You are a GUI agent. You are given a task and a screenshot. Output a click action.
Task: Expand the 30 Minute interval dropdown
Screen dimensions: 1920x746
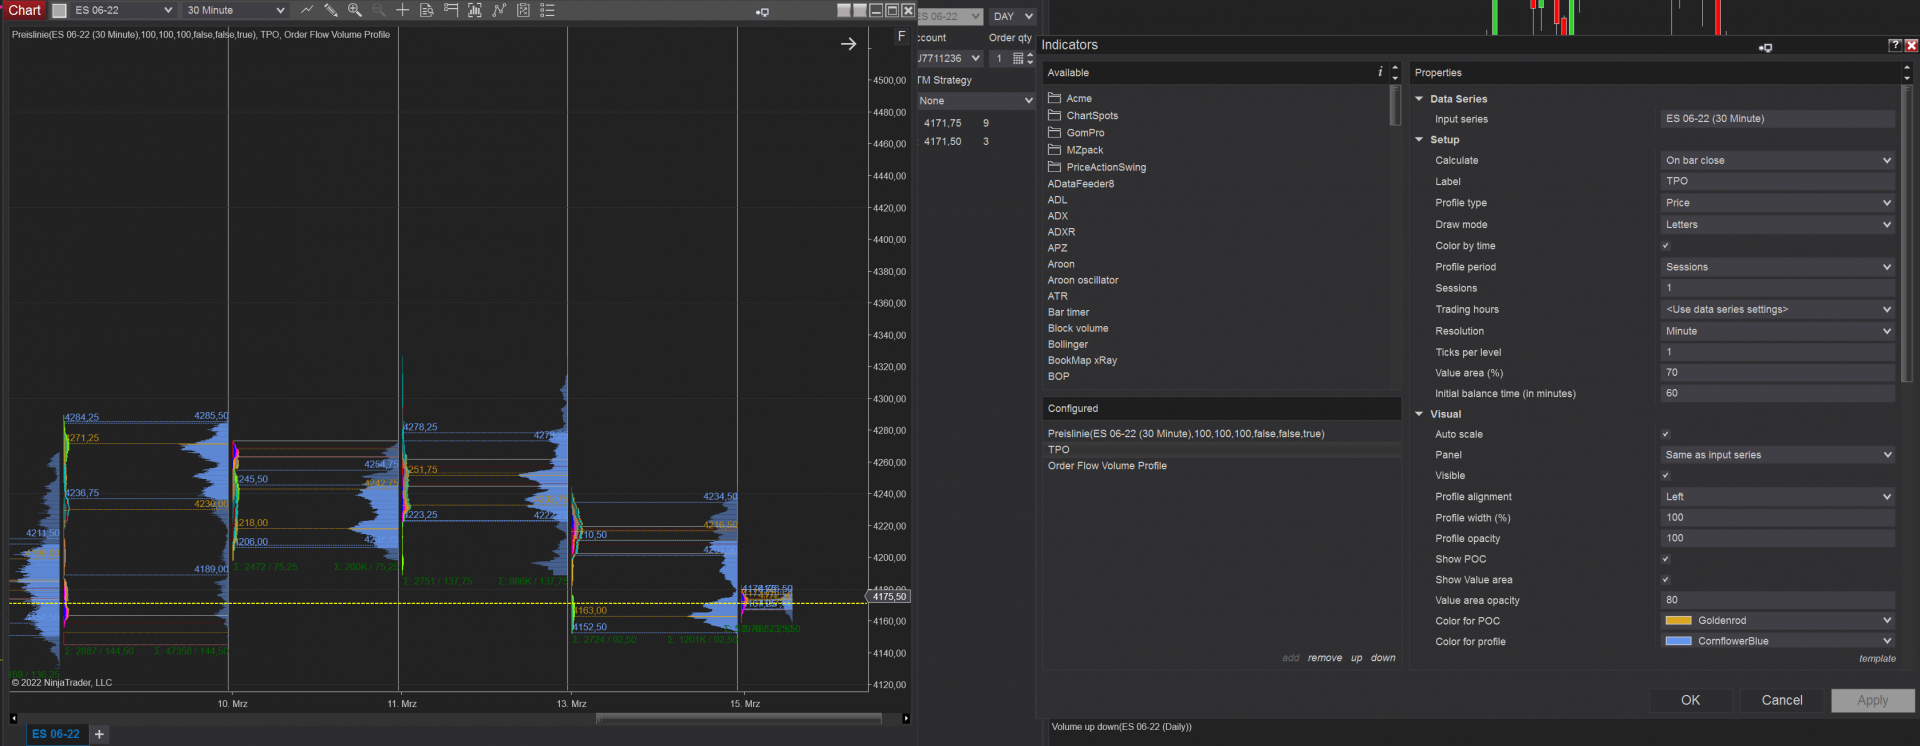(235, 10)
